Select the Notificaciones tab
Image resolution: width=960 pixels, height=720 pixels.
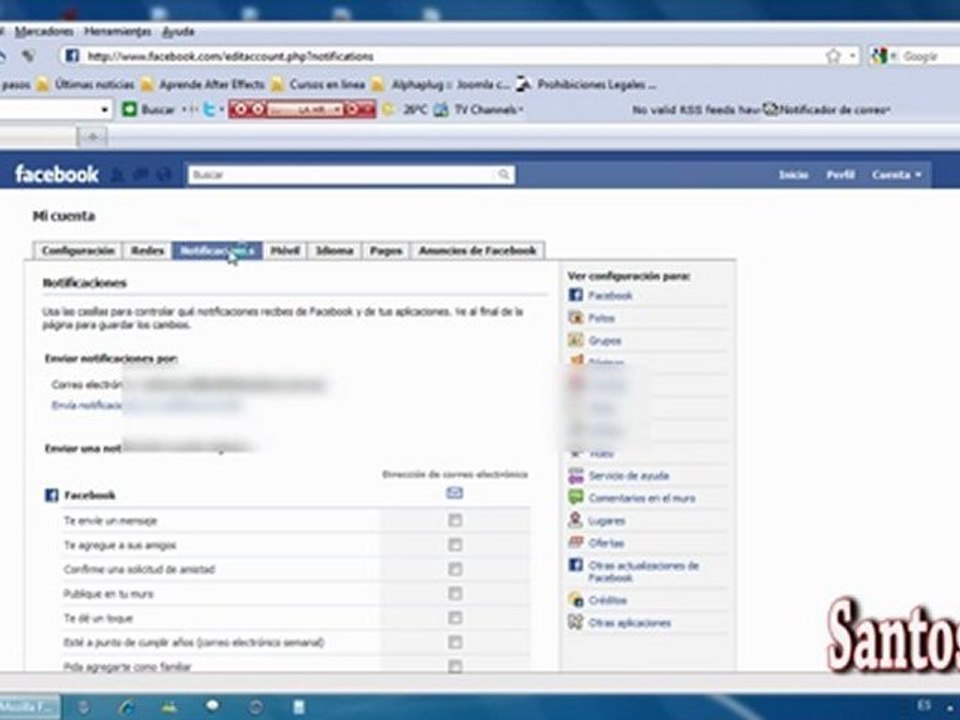click(217, 250)
